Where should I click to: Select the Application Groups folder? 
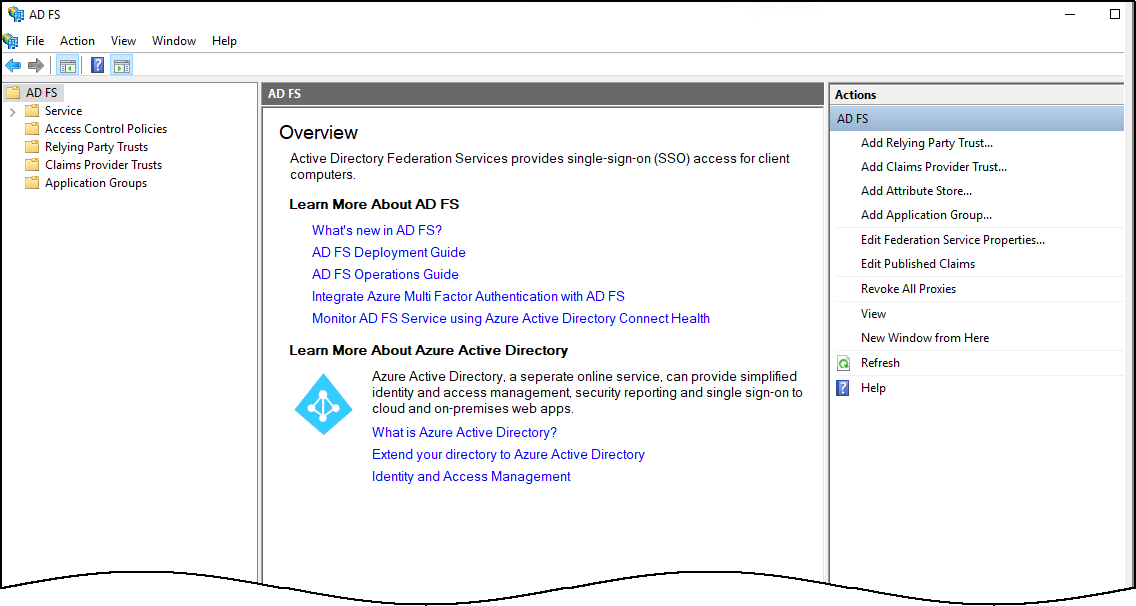(94, 182)
